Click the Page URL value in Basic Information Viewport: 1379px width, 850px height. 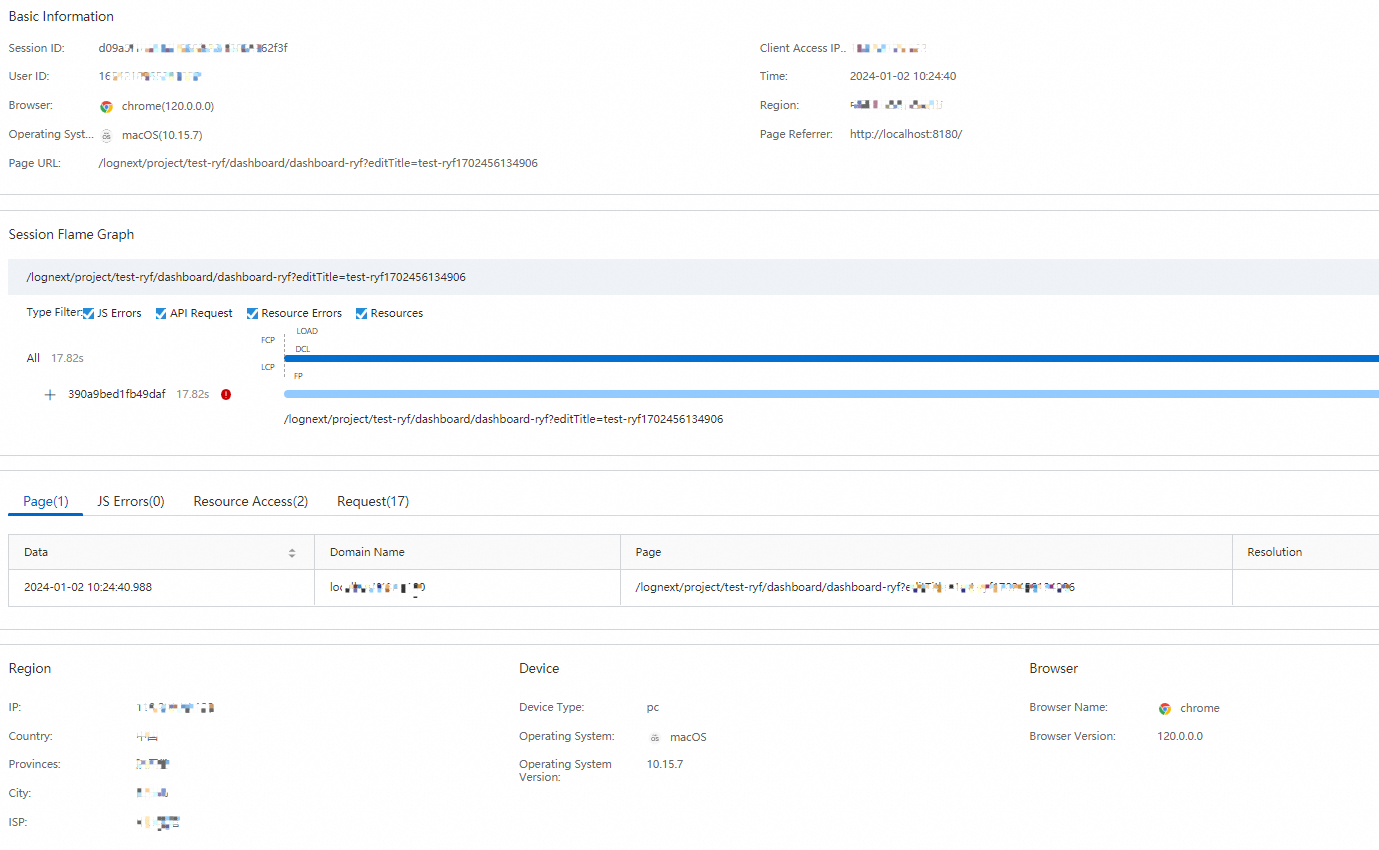point(318,163)
